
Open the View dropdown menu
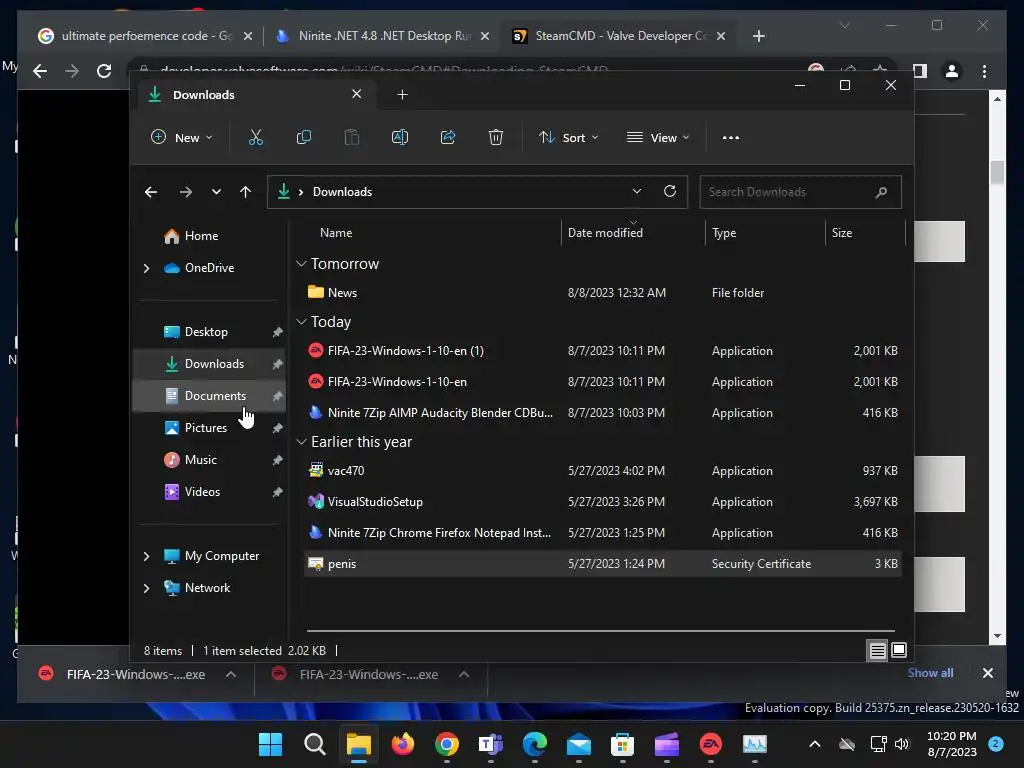point(658,137)
